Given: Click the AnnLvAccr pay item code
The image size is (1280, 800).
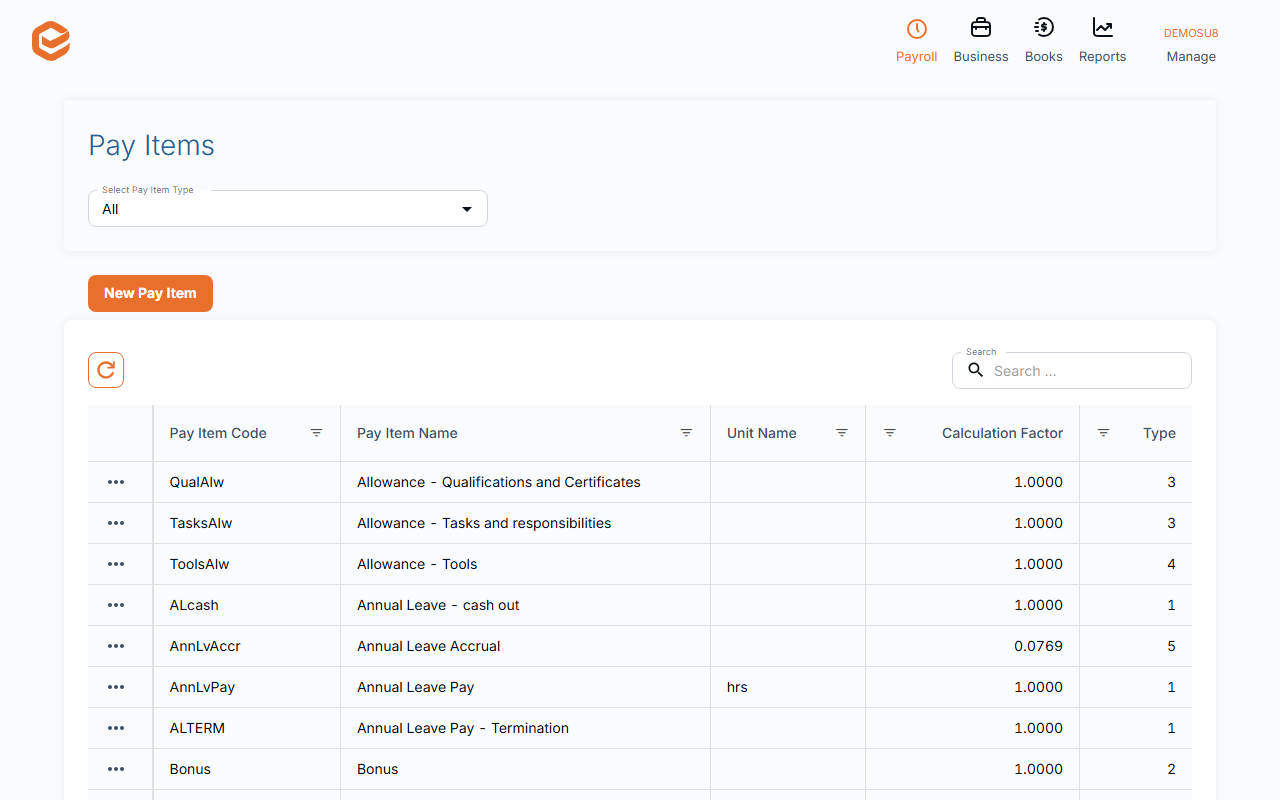Looking at the screenshot, I should point(205,646).
